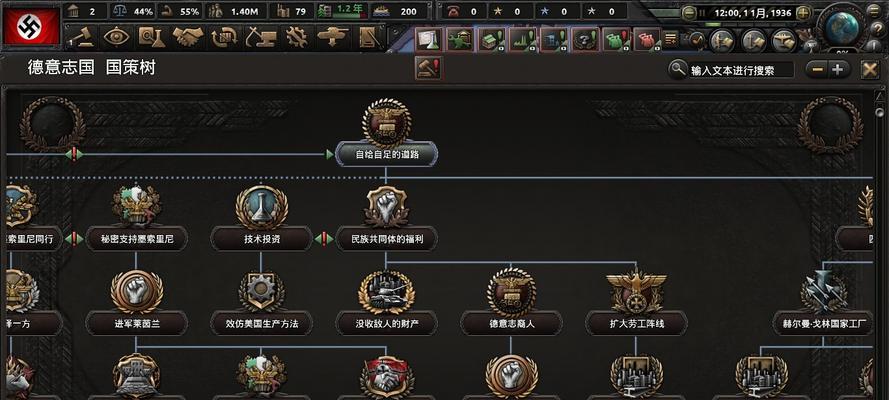Open the logistics notebook icon

370,37
